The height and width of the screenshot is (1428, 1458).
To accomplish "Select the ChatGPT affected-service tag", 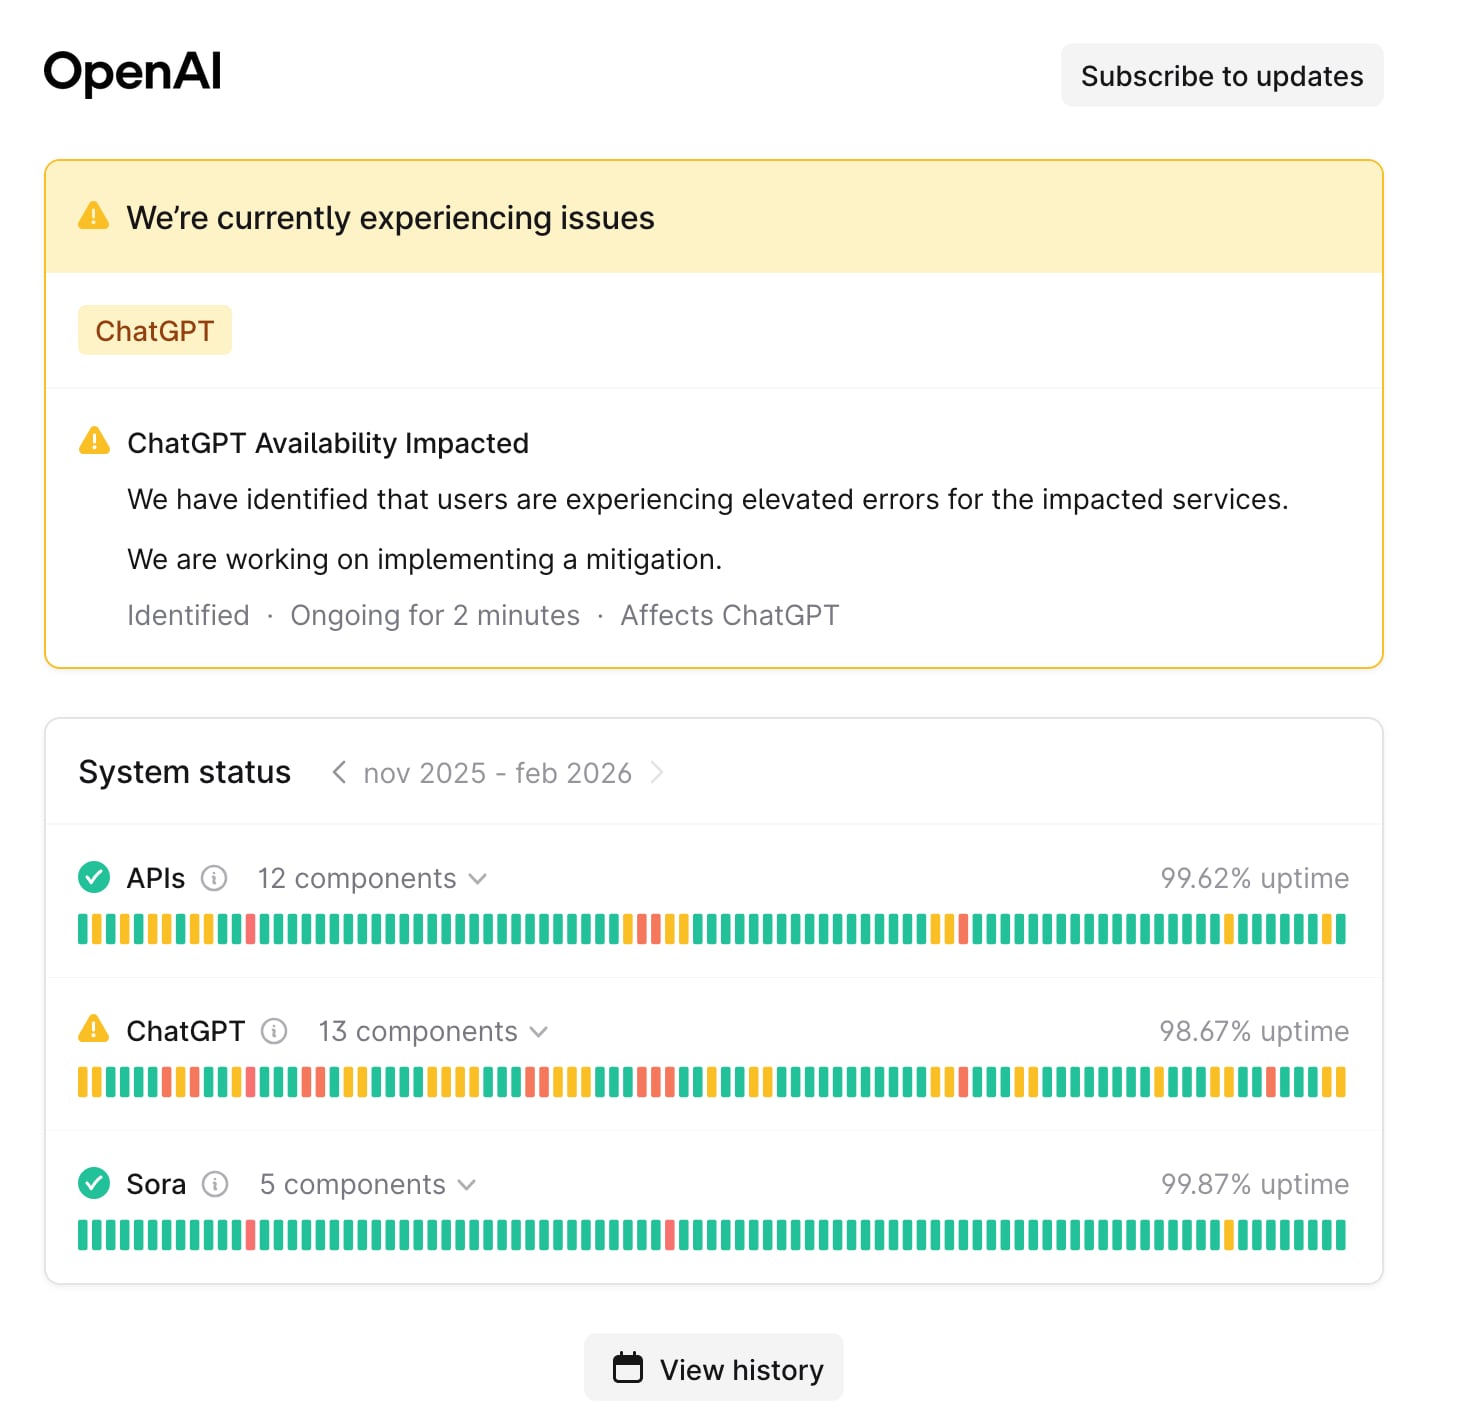I will [x=154, y=330].
